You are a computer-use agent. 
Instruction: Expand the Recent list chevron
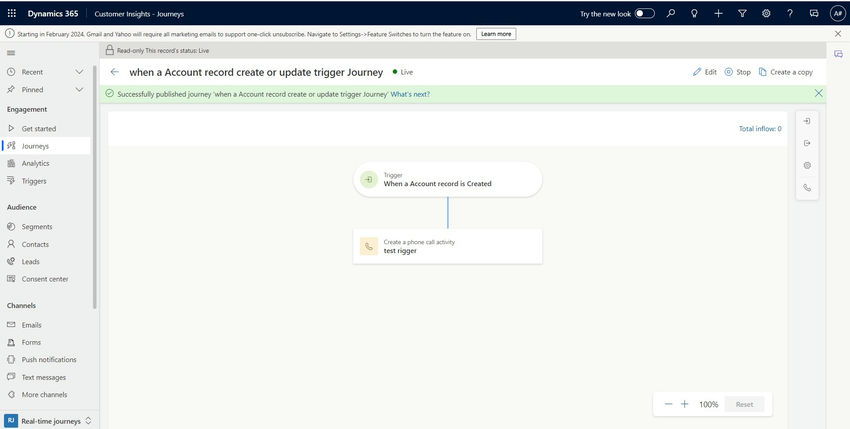coord(79,72)
